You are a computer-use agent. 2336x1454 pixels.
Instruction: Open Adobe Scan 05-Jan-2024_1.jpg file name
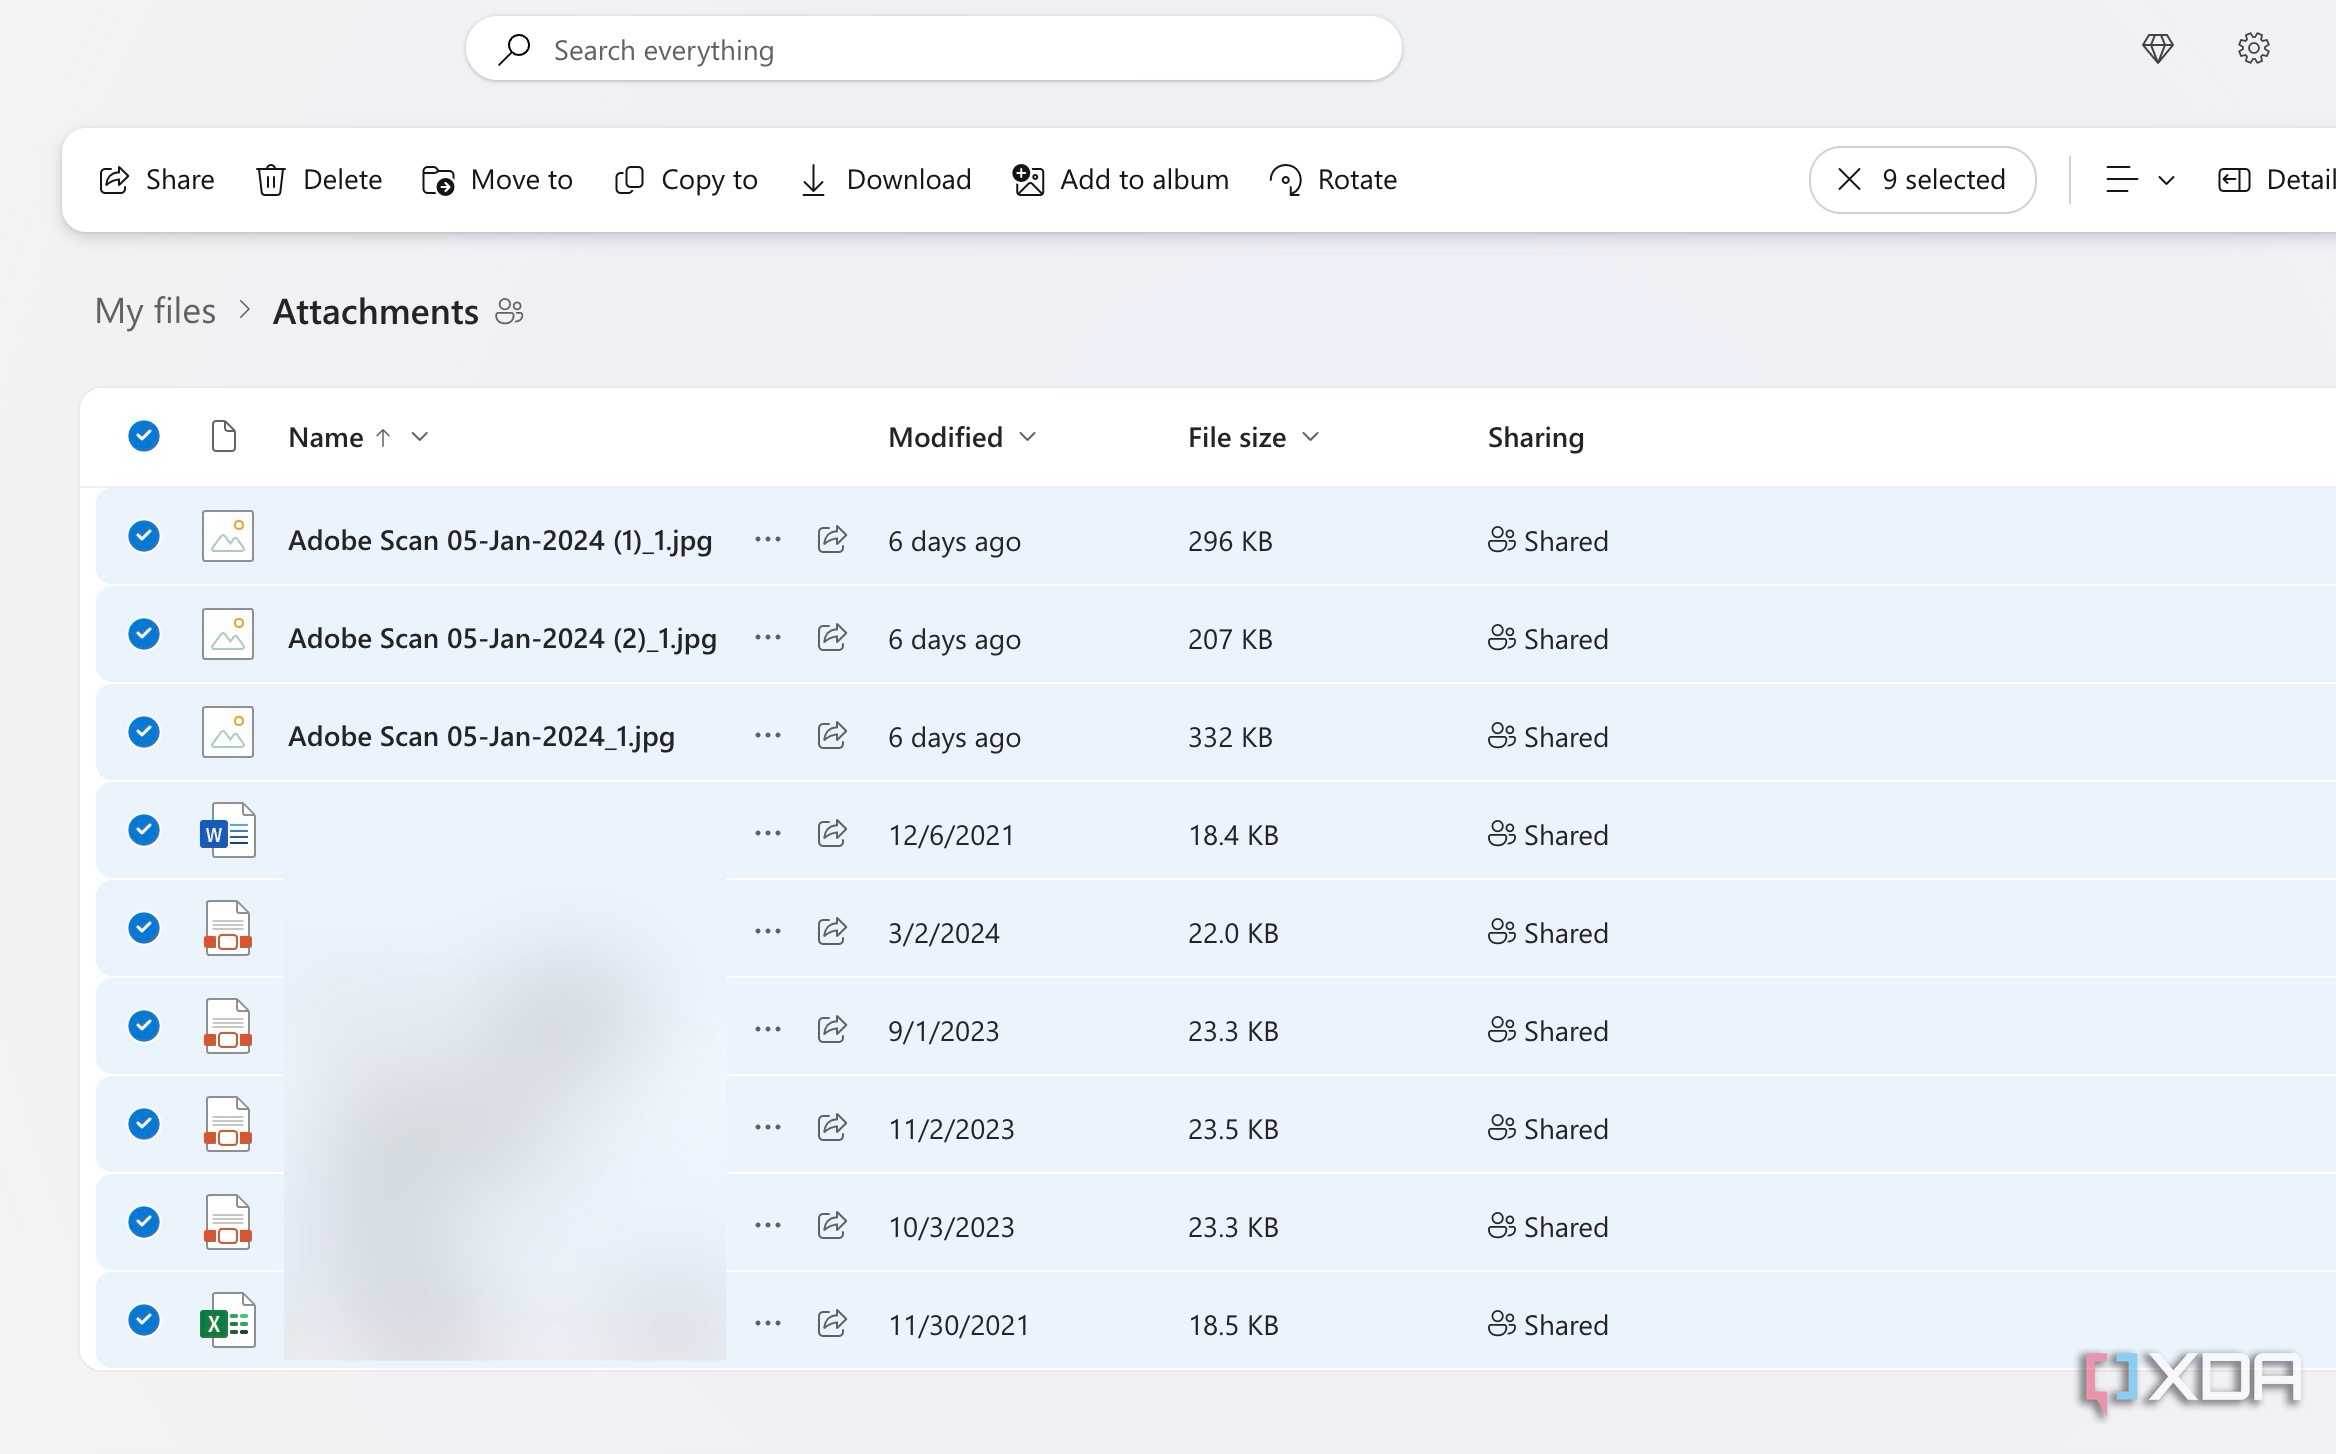481,737
